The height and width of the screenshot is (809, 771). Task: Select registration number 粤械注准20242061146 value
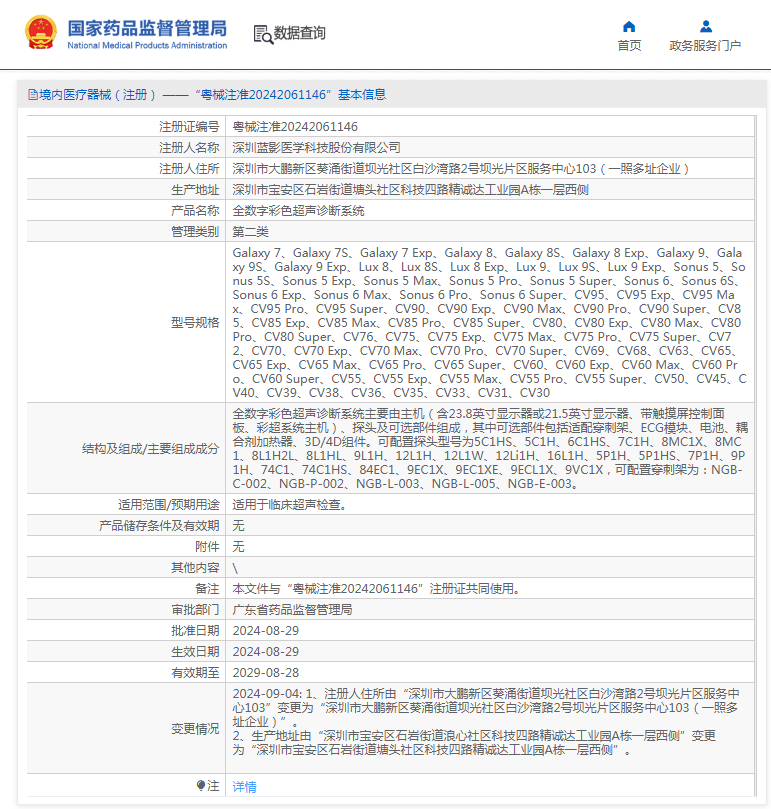coord(295,126)
